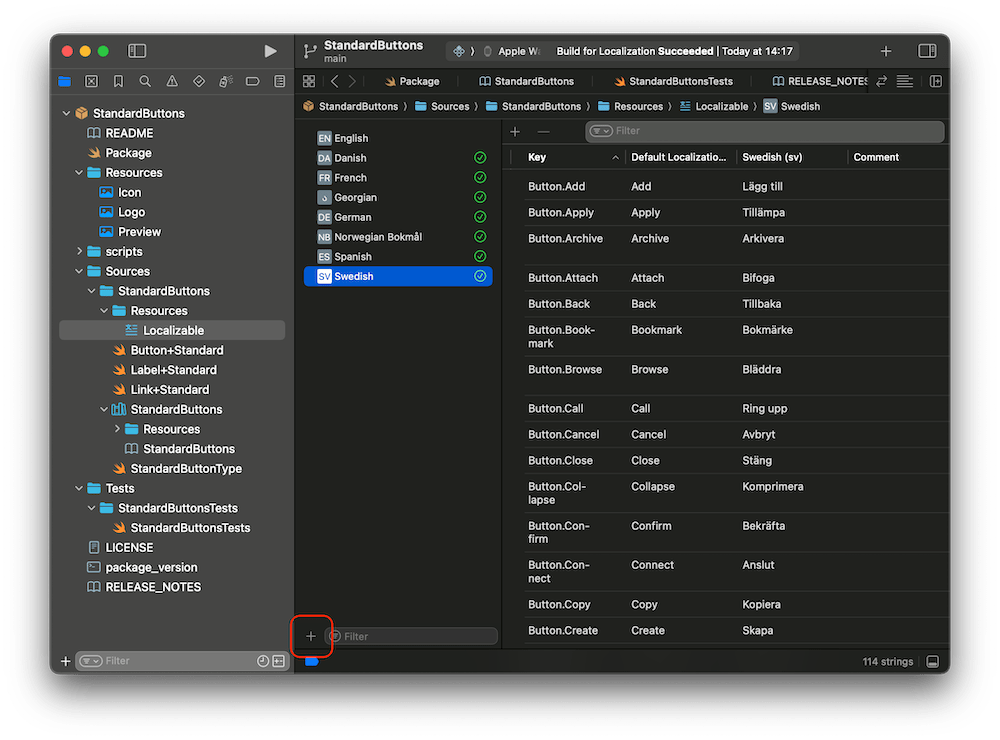Screen dimensions: 1000x740
Task: Switch to the RELEASE_NOTES tab
Action: [820, 81]
